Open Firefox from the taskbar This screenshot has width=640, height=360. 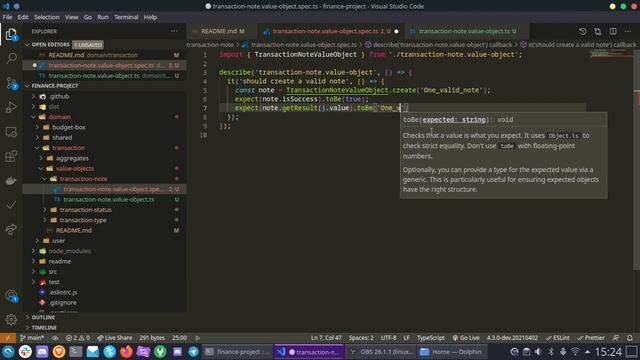[x=126, y=351]
